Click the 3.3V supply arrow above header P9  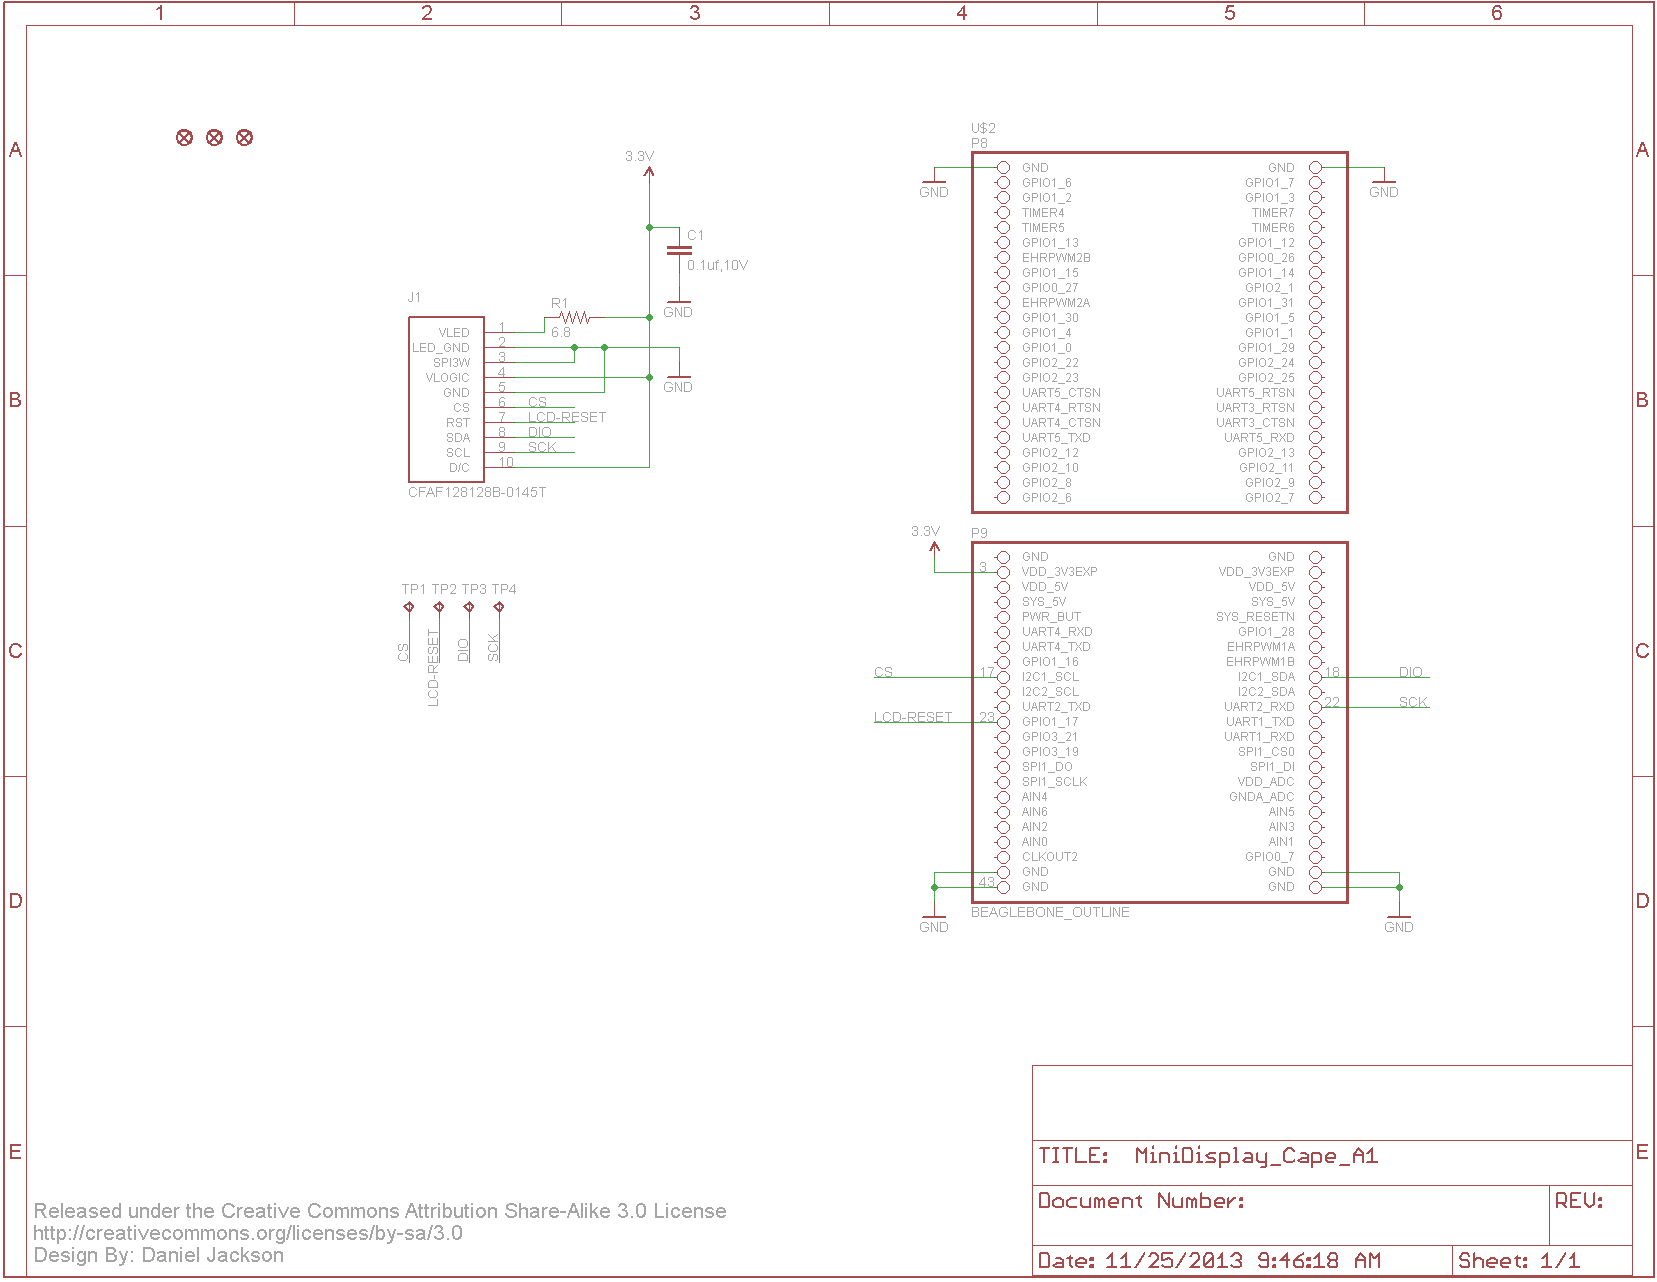(x=934, y=545)
